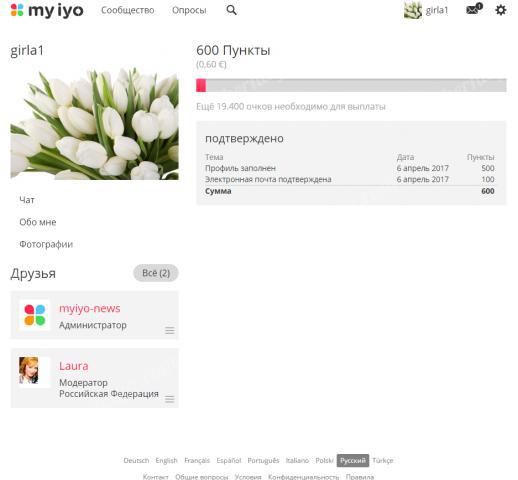The image size is (518, 480).
Task: Click the my iyo logo
Action: pos(47,11)
